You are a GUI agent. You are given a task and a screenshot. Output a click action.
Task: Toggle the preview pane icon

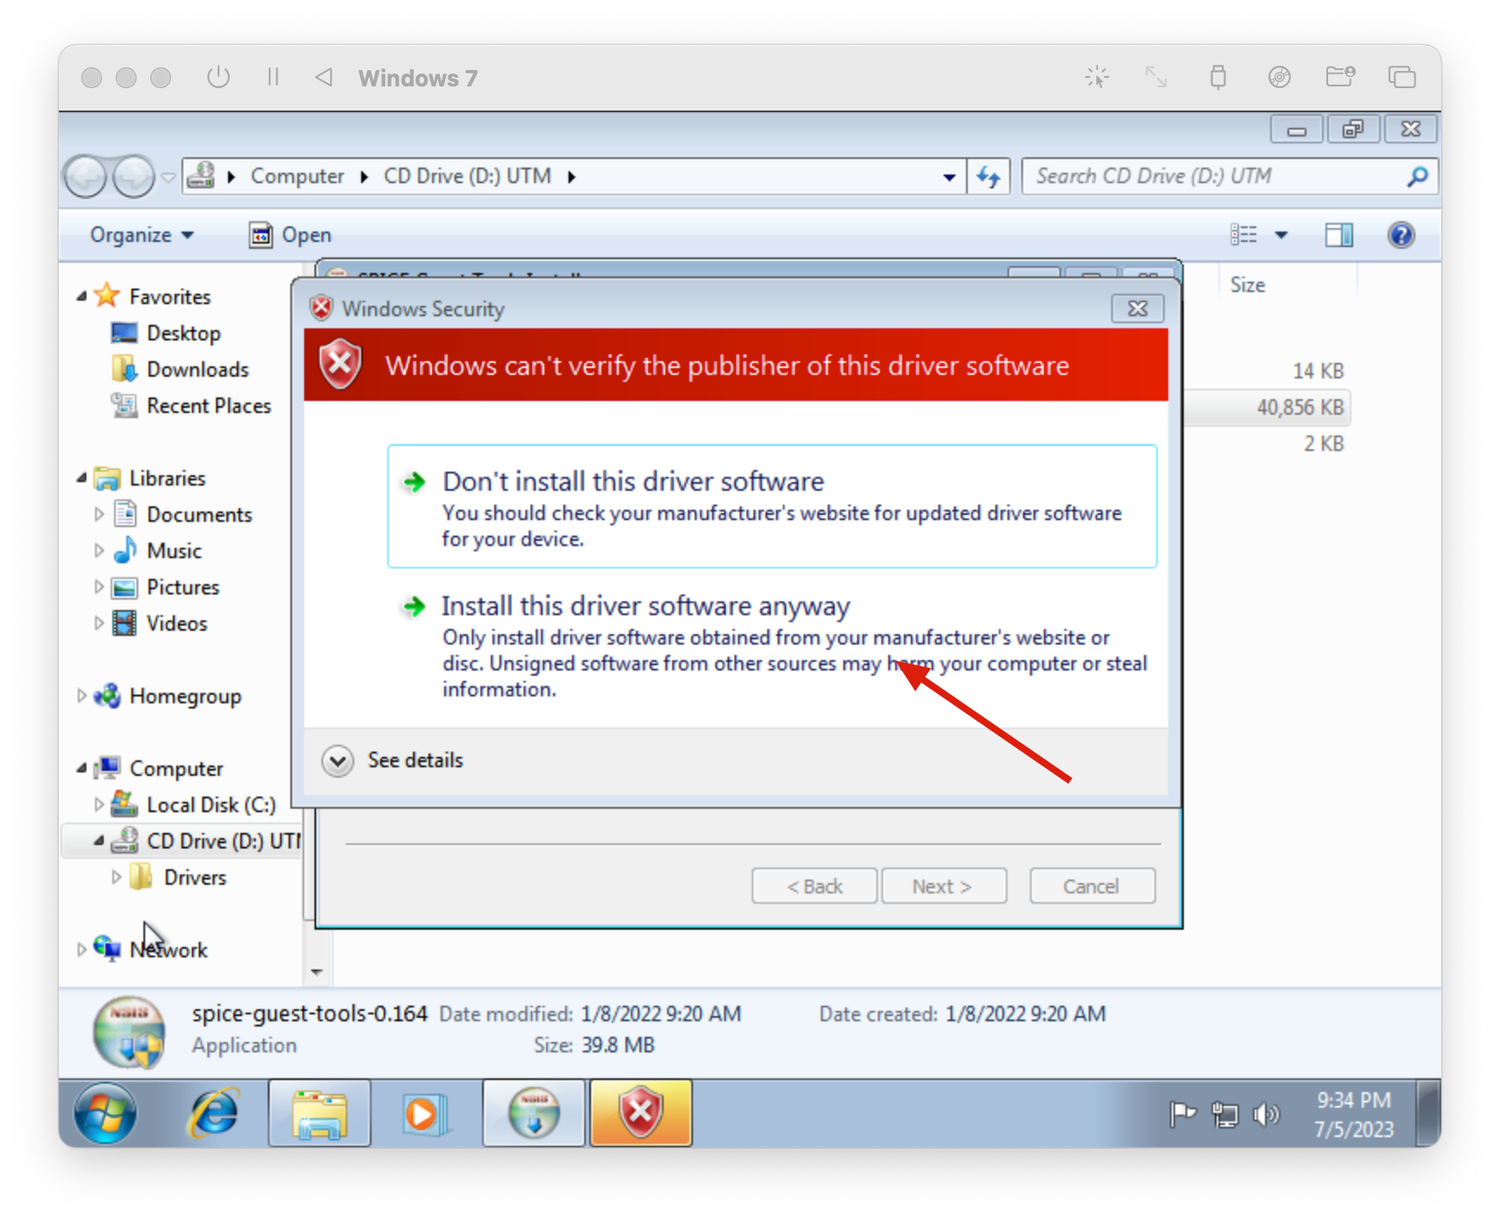1339,235
